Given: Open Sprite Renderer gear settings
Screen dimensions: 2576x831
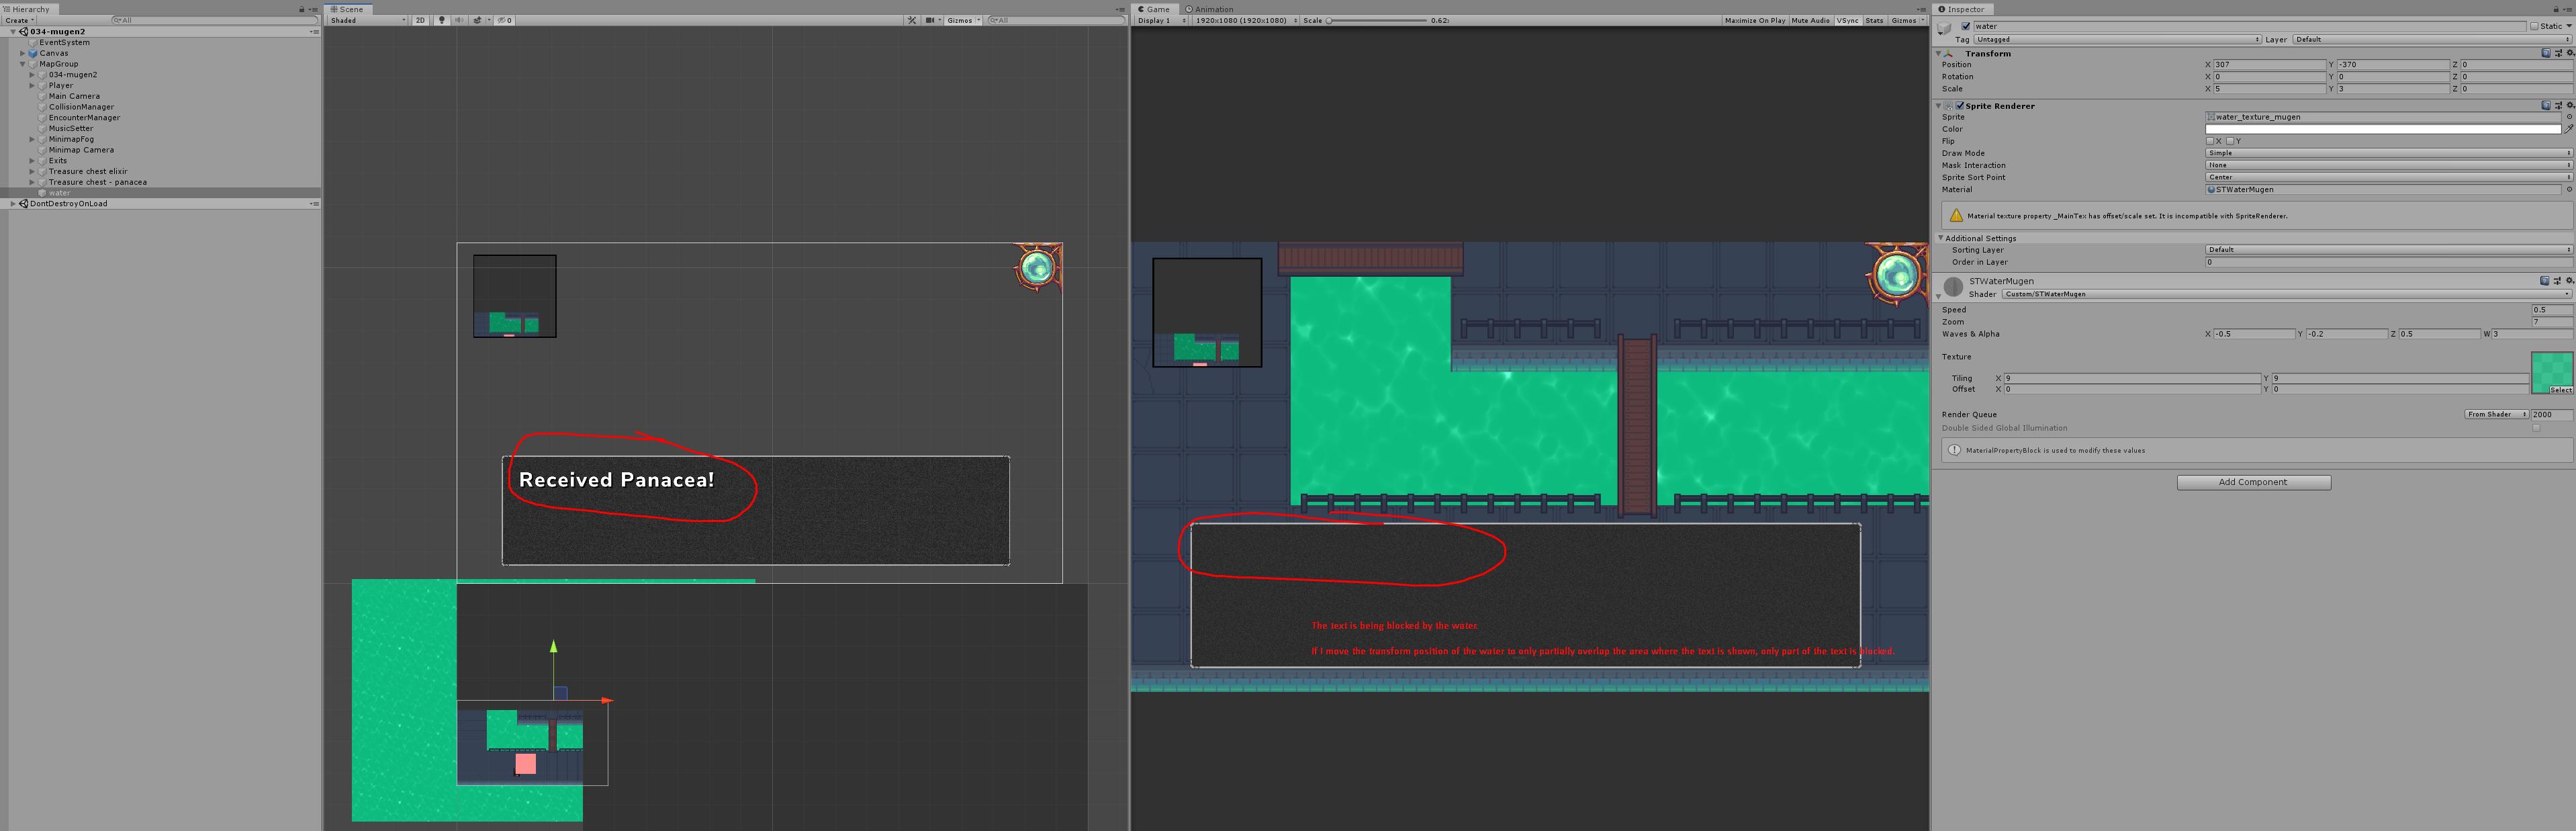Looking at the screenshot, I should pos(2570,106).
